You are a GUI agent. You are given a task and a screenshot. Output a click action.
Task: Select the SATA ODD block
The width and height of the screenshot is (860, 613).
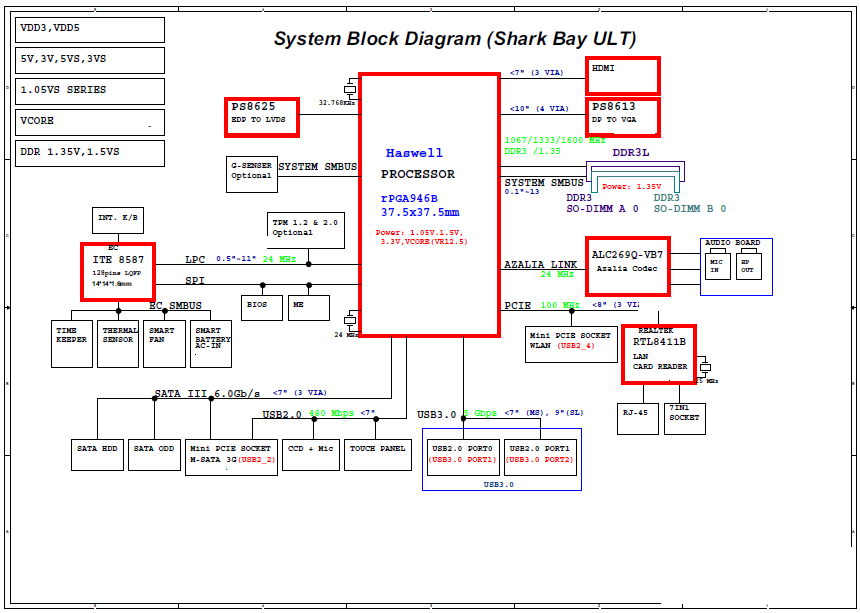[x=154, y=455]
